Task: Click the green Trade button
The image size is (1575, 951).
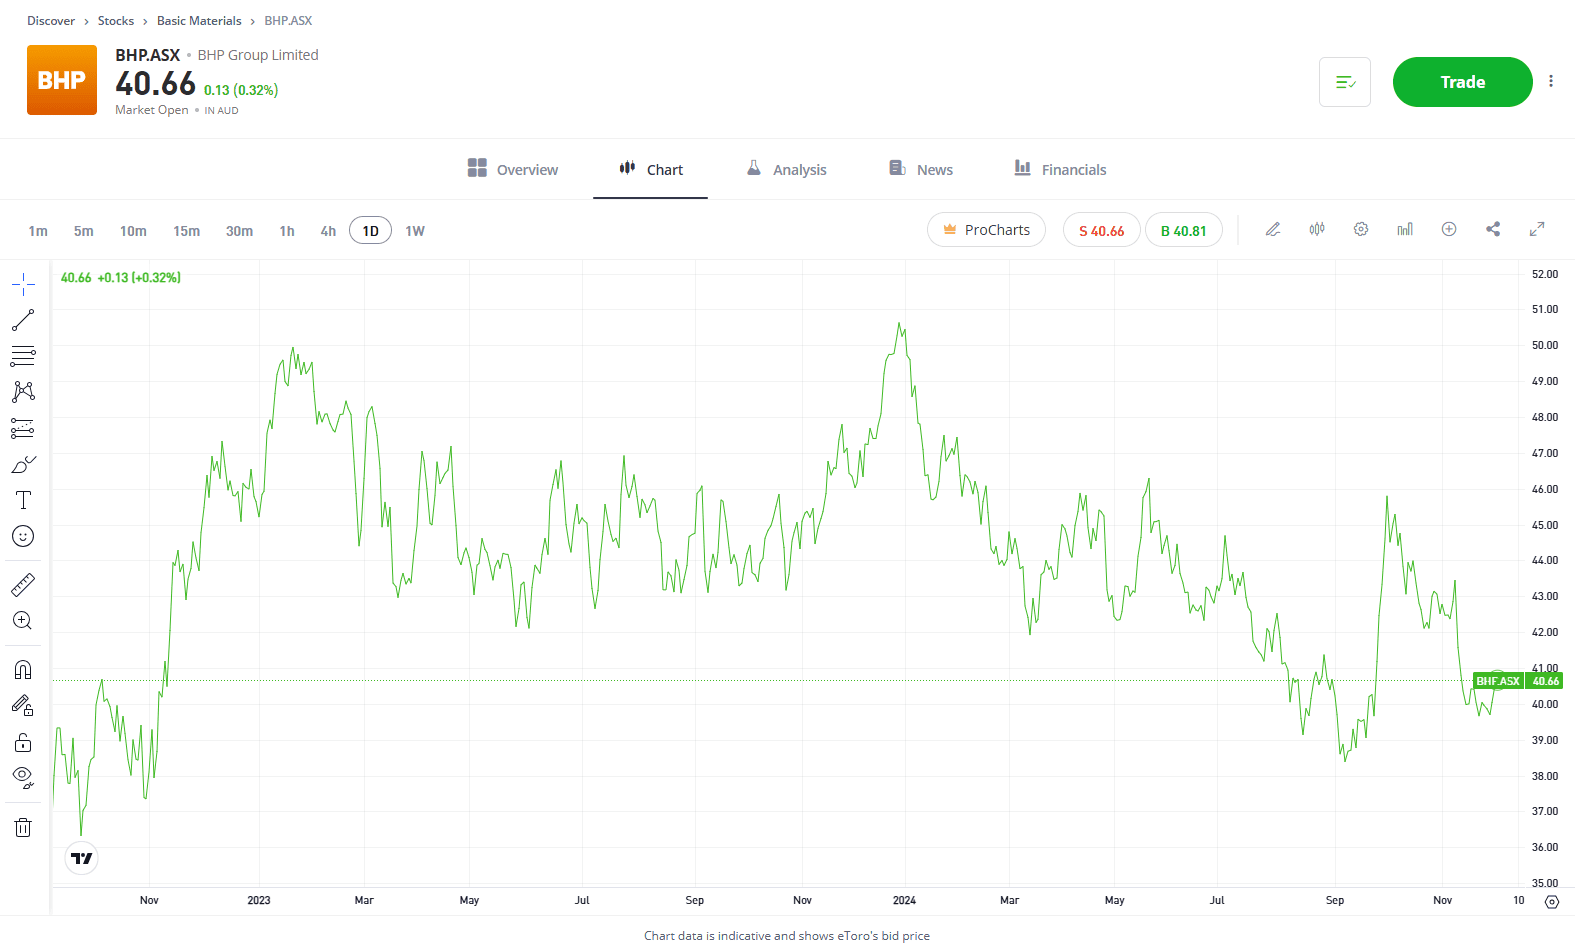Action: (1462, 82)
